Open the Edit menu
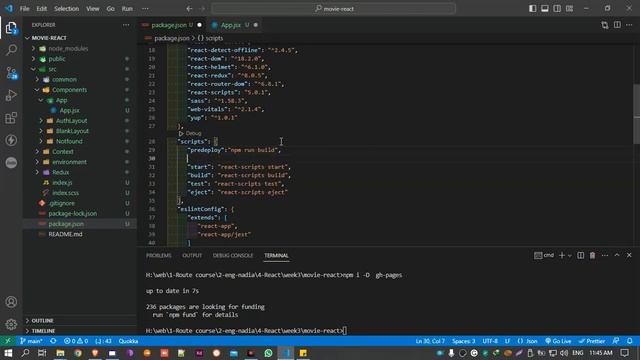The width and height of the screenshot is (640, 360). coord(42,9)
